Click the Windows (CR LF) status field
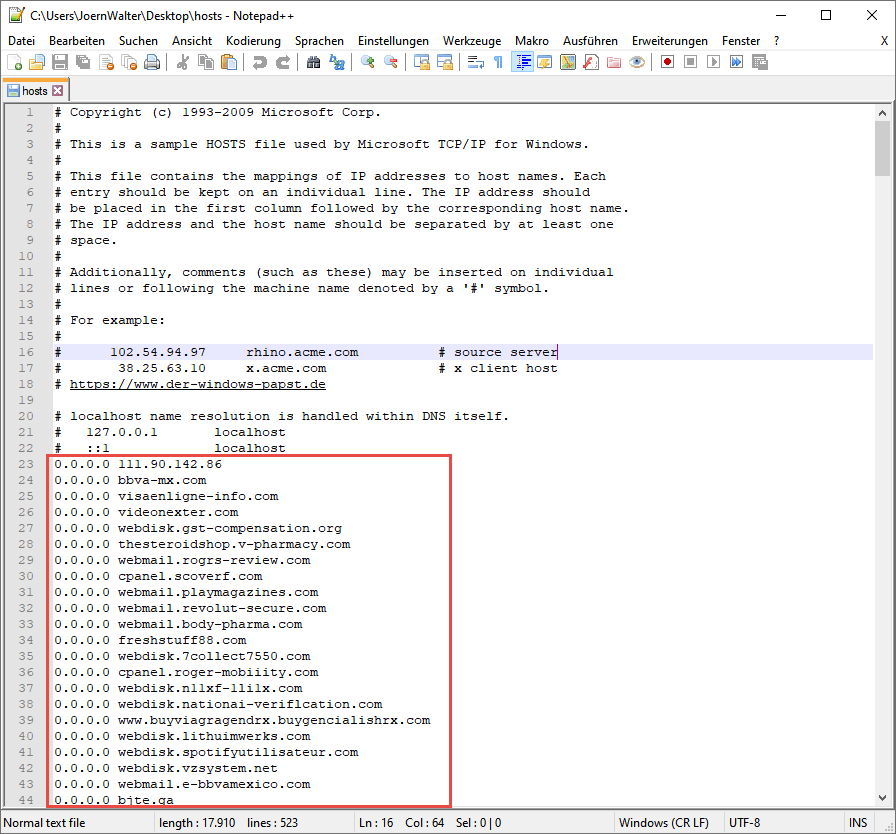The height and width of the screenshot is (834, 896). pos(664,823)
